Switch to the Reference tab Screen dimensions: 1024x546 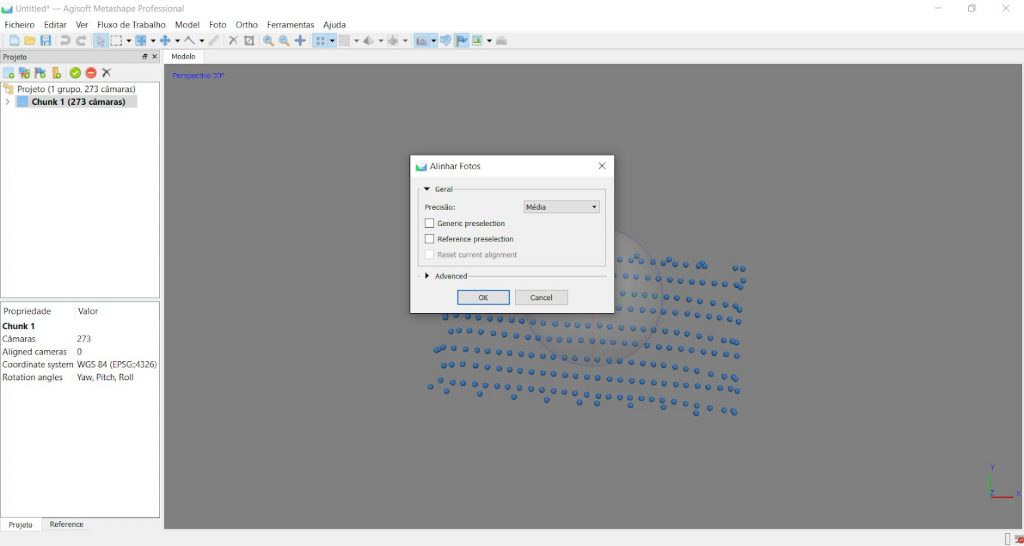[x=67, y=524]
